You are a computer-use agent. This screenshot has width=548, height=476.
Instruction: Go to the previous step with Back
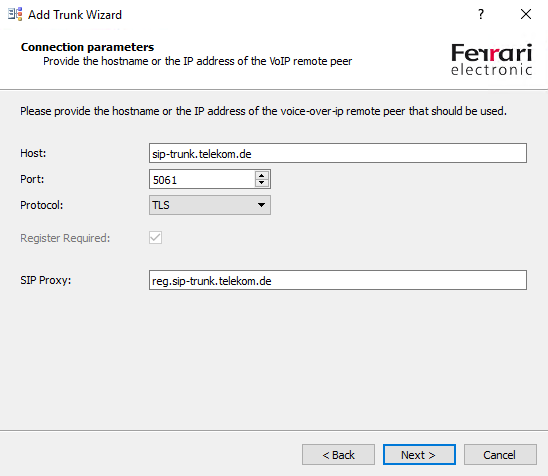click(338, 455)
